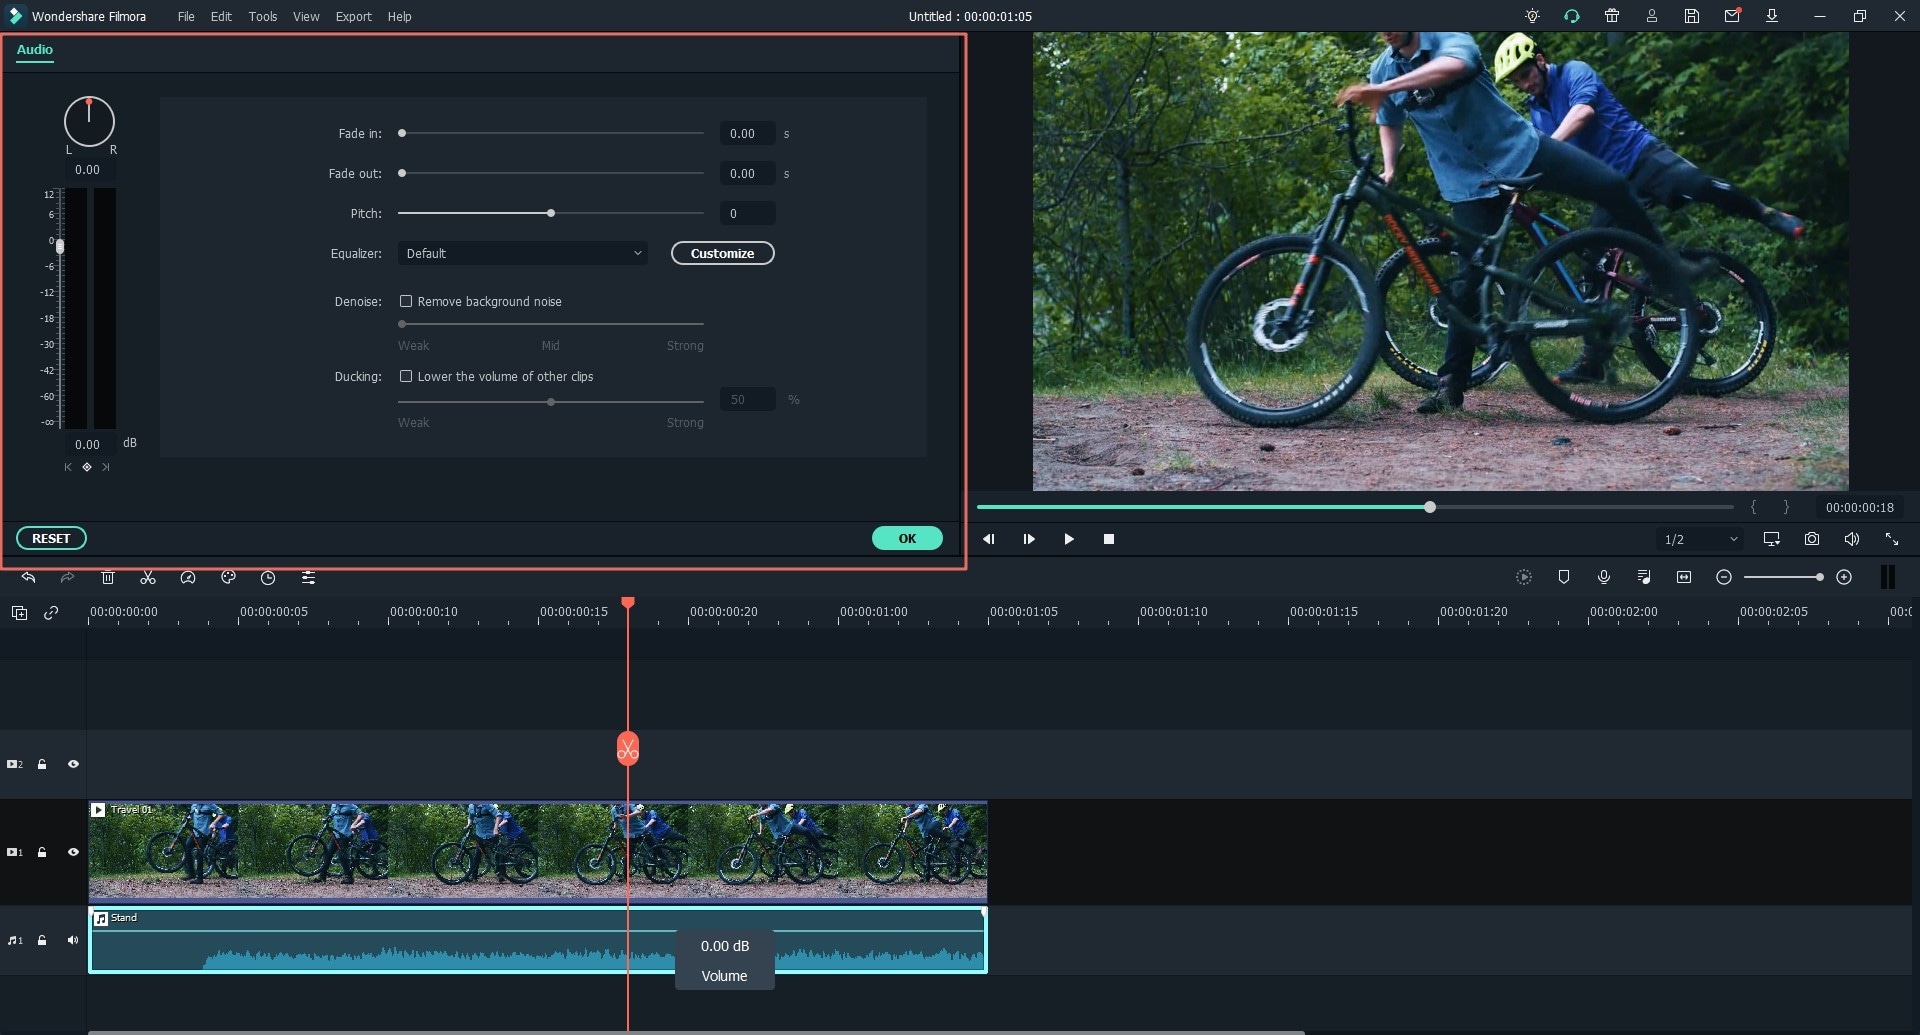
Task: Open the Tools menu
Action: 263,17
